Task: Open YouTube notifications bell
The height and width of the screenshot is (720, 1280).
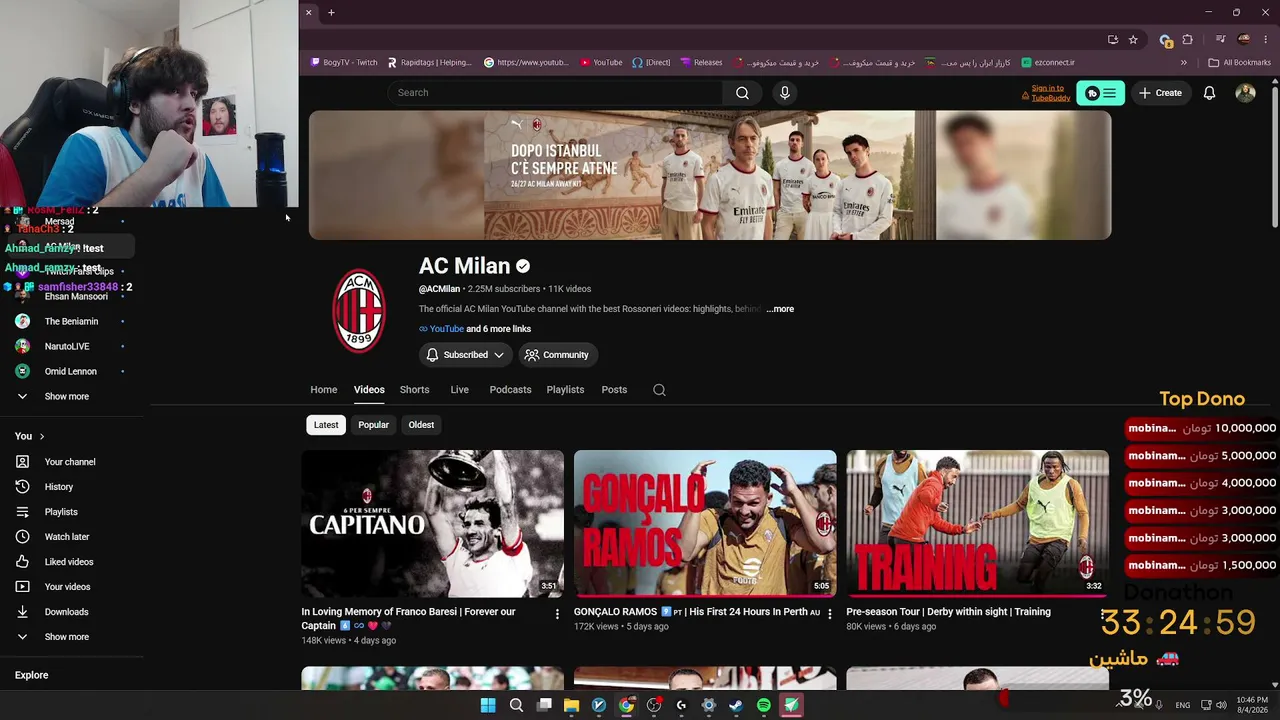Action: pyautogui.click(x=1209, y=93)
